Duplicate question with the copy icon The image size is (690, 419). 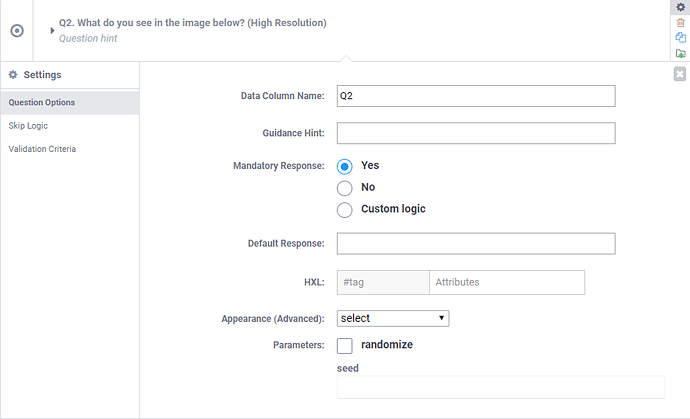[x=681, y=37]
